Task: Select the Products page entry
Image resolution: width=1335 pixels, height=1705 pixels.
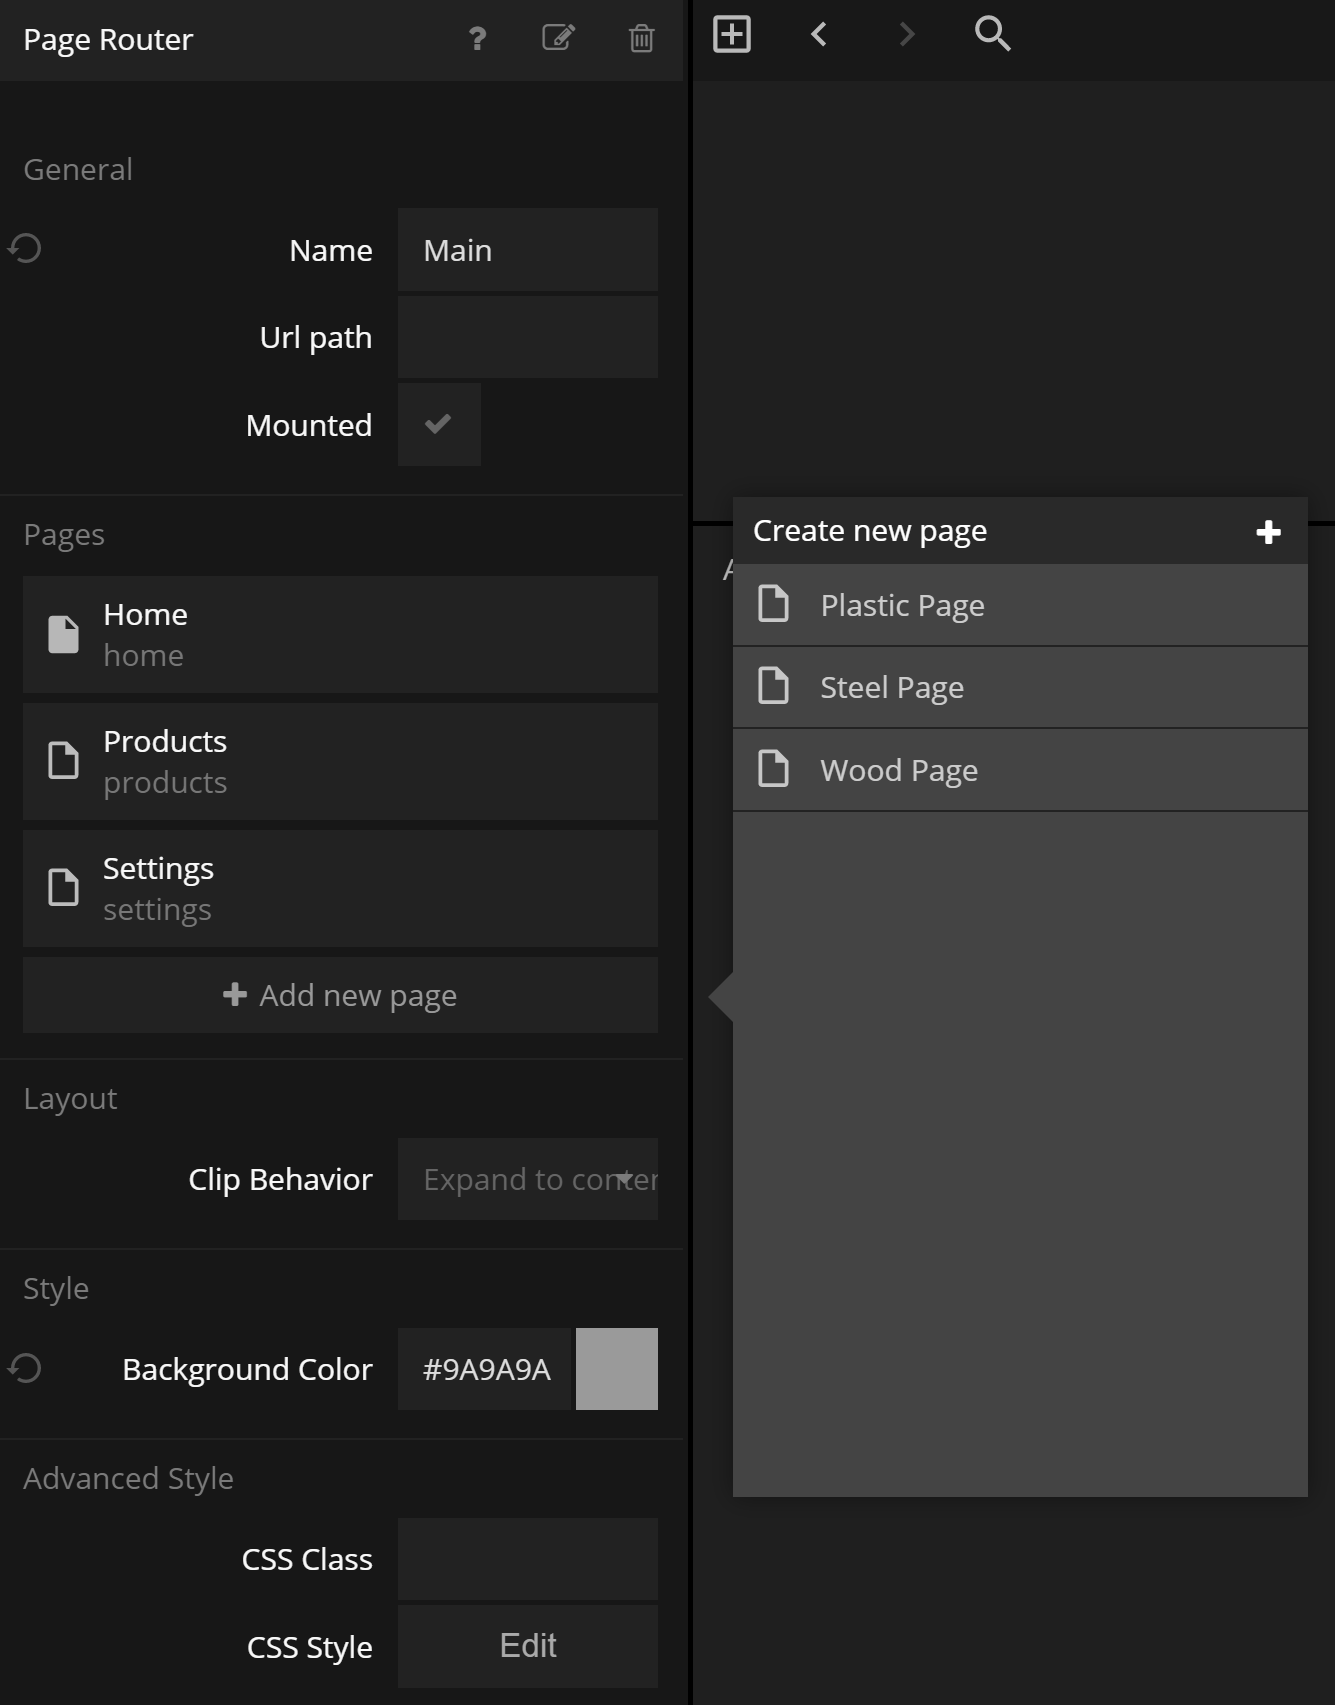Action: [340, 761]
